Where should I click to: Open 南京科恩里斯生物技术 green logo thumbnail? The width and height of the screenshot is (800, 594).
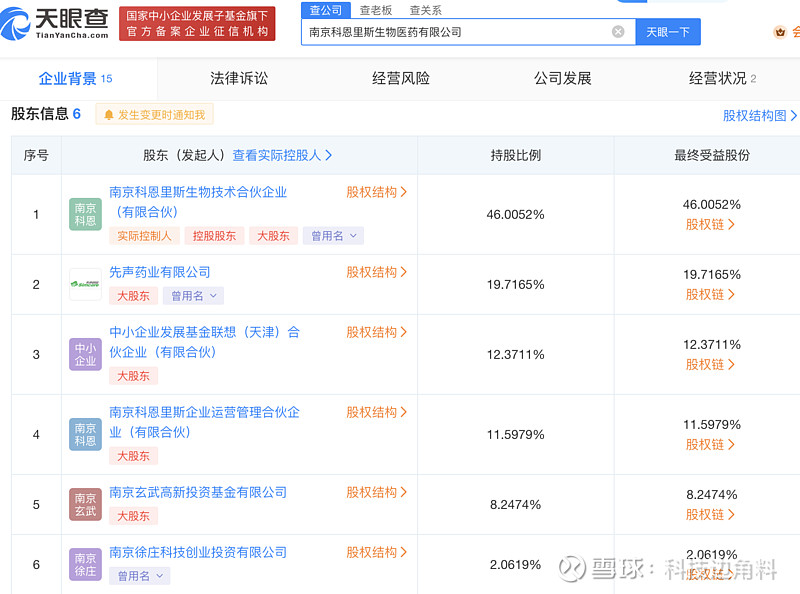click(85, 214)
